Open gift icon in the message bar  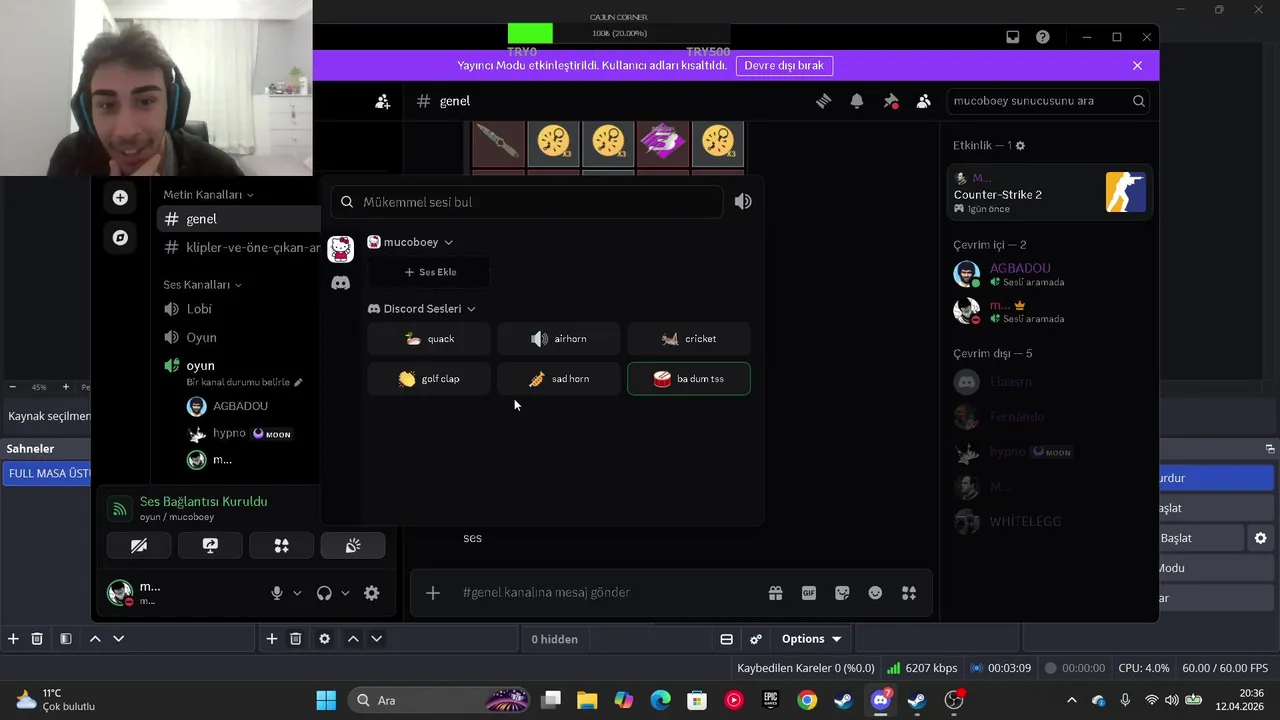click(775, 593)
